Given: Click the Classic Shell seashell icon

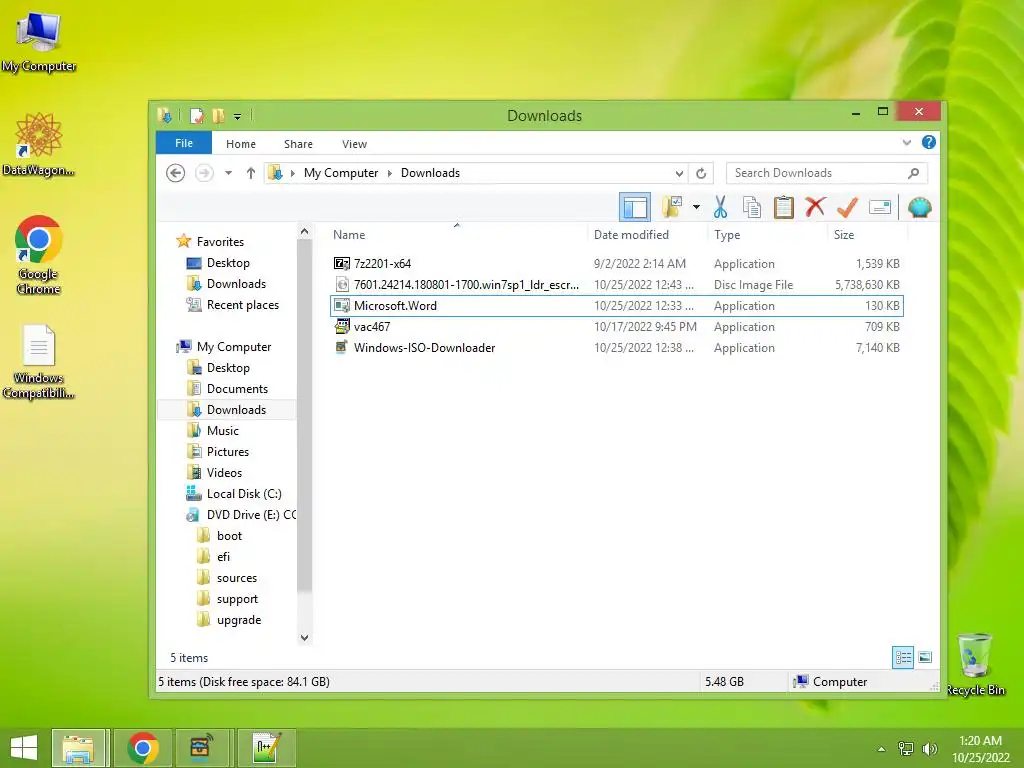Looking at the screenshot, I should [920, 208].
